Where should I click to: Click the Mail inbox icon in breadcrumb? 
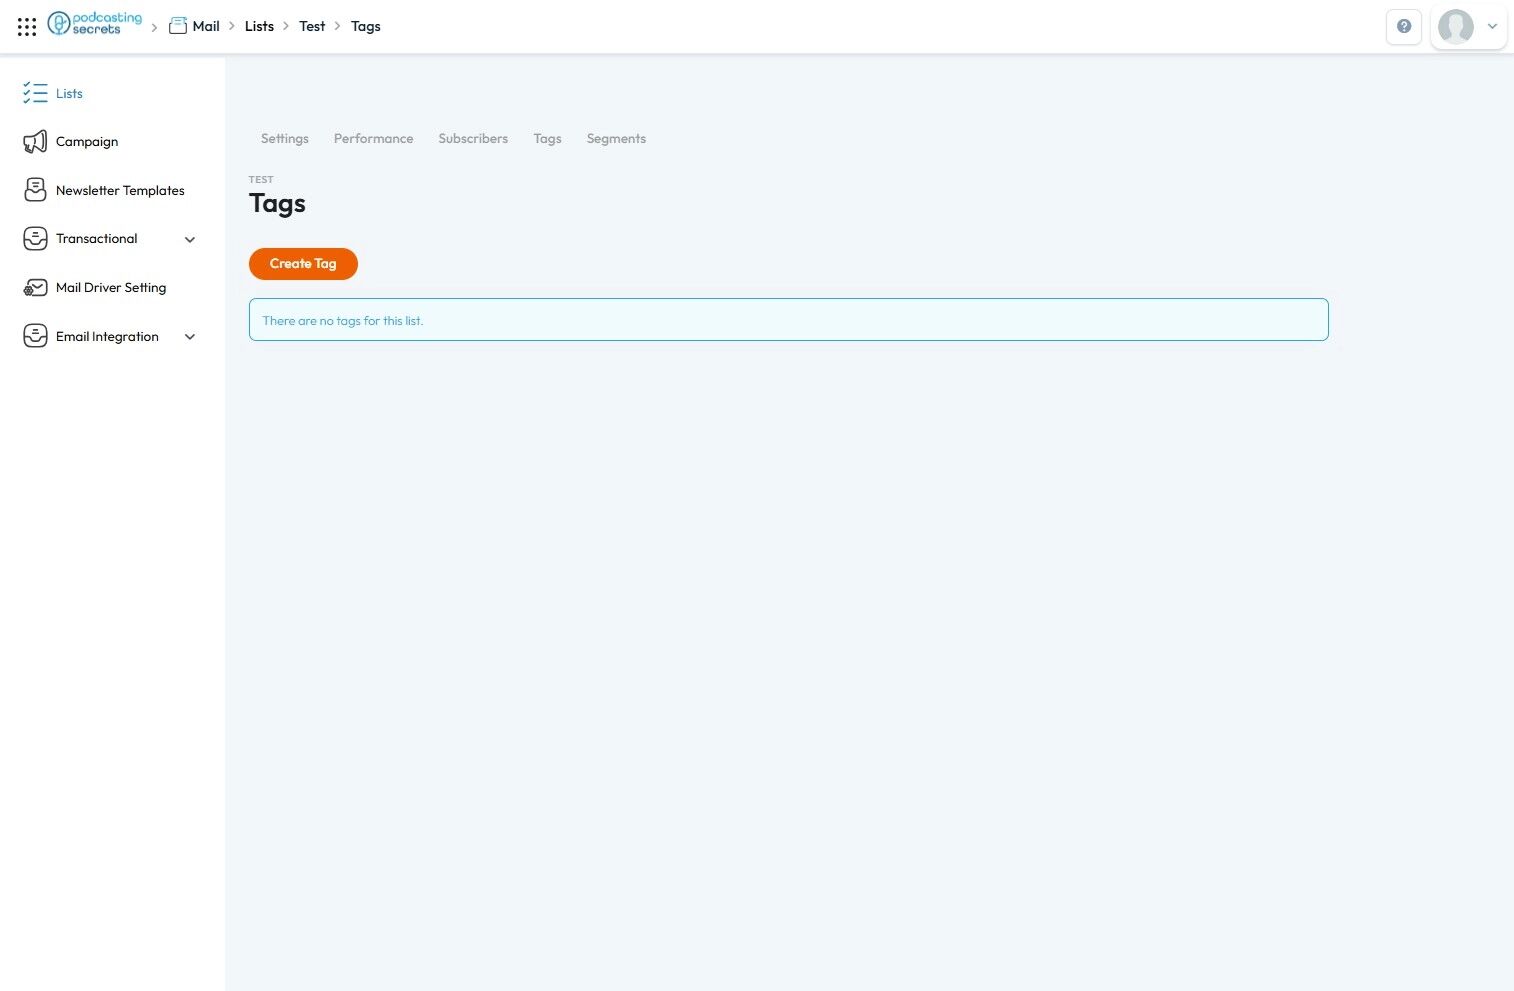click(x=178, y=26)
